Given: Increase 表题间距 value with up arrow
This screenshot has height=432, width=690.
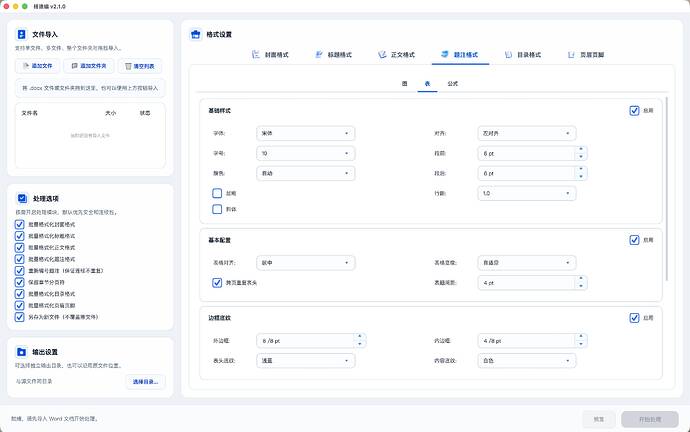Looking at the screenshot, I should 581,278.
